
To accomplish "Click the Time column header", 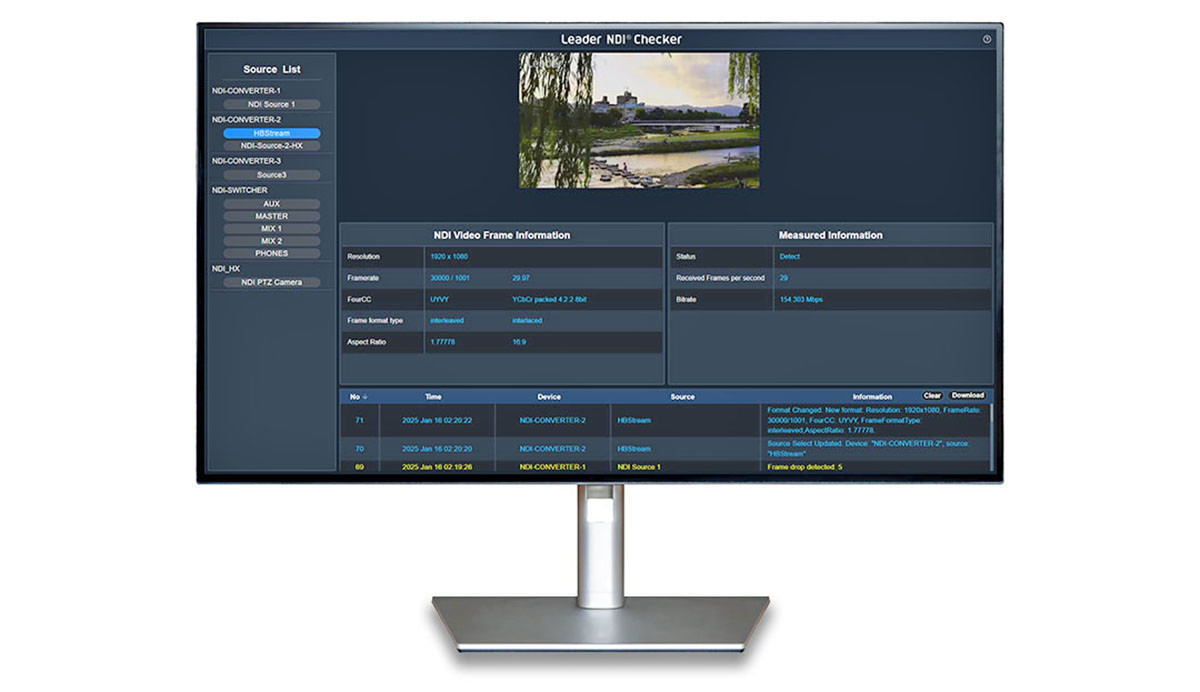I will click(x=433, y=397).
